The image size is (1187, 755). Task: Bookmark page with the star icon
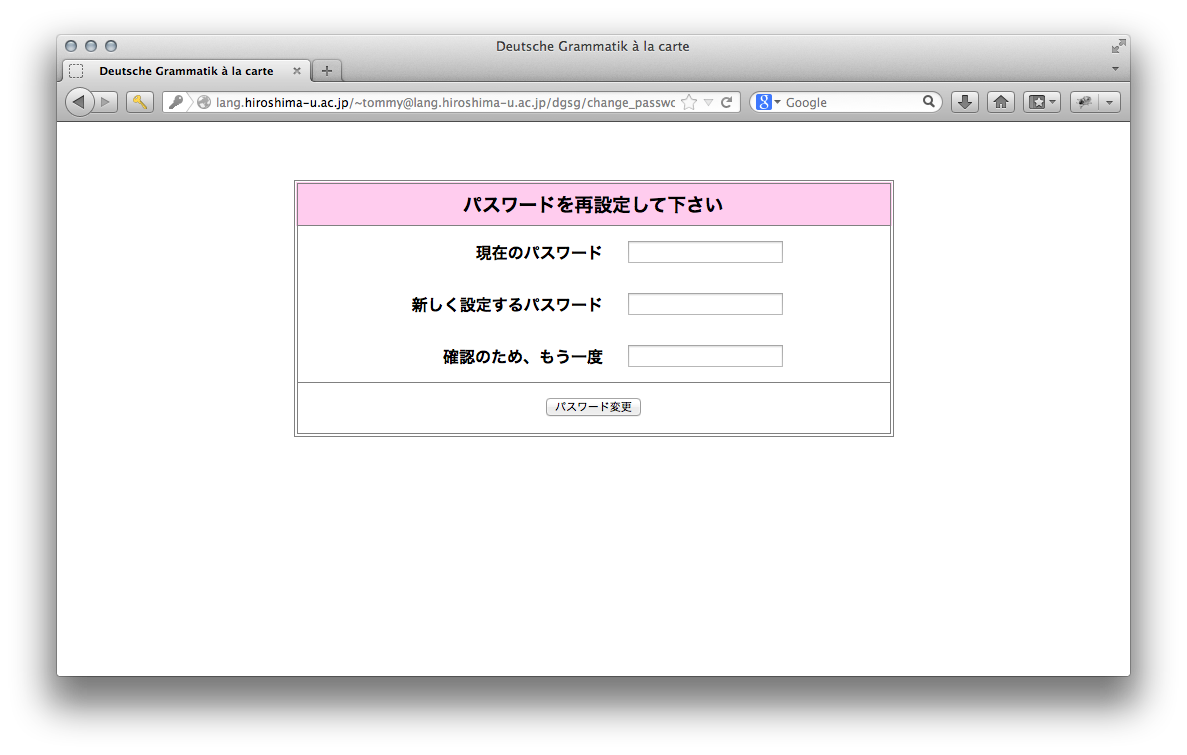click(688, 102)
